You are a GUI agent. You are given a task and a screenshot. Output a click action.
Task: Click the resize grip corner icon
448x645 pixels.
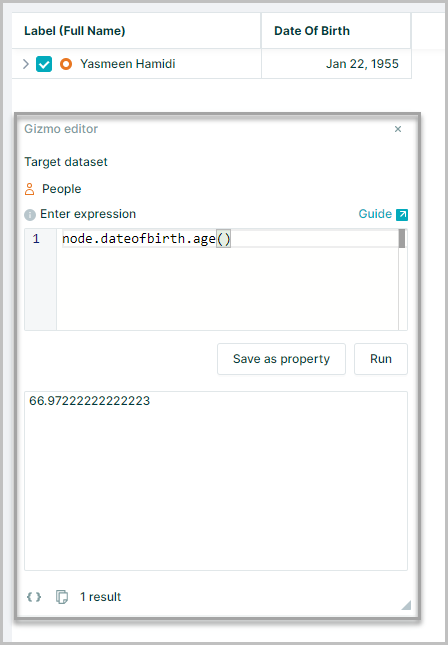tap(406, 605)
